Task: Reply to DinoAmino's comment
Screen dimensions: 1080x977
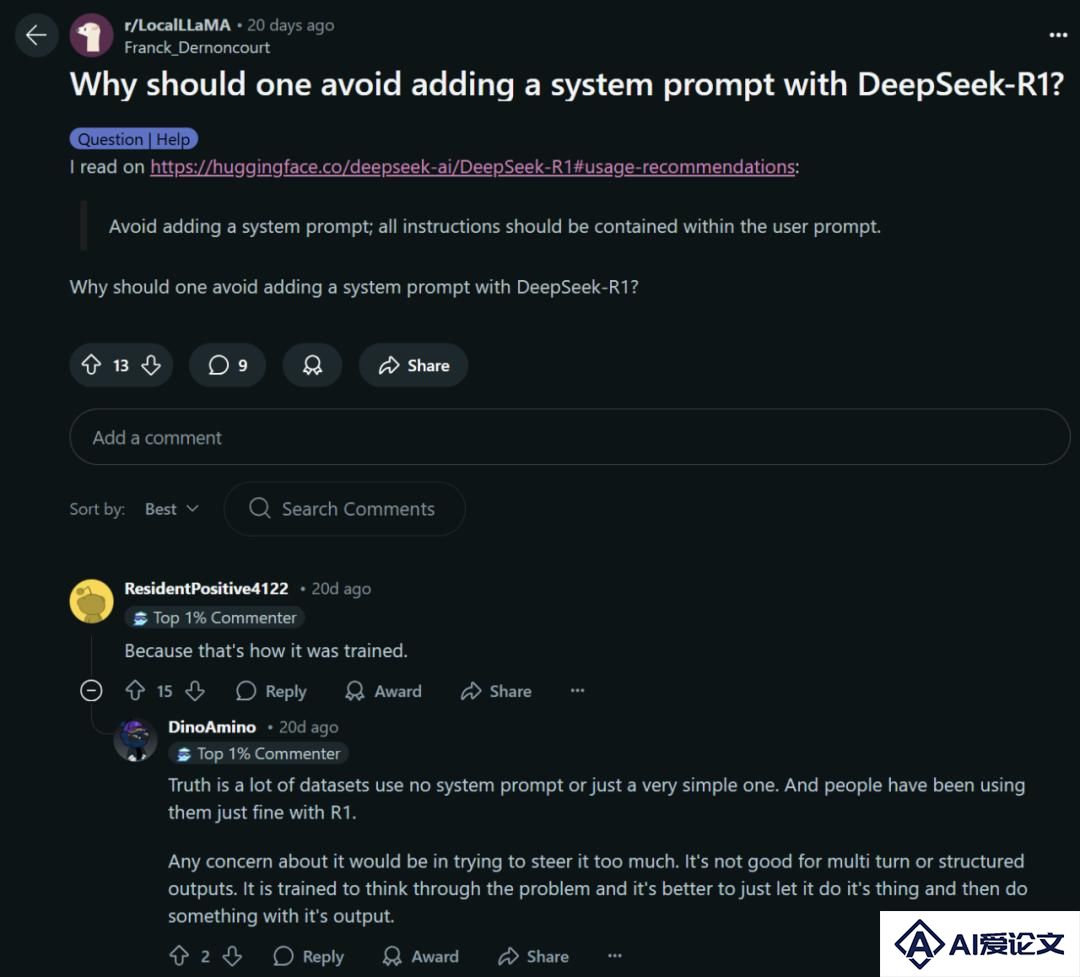Action: tap(308, 956)
